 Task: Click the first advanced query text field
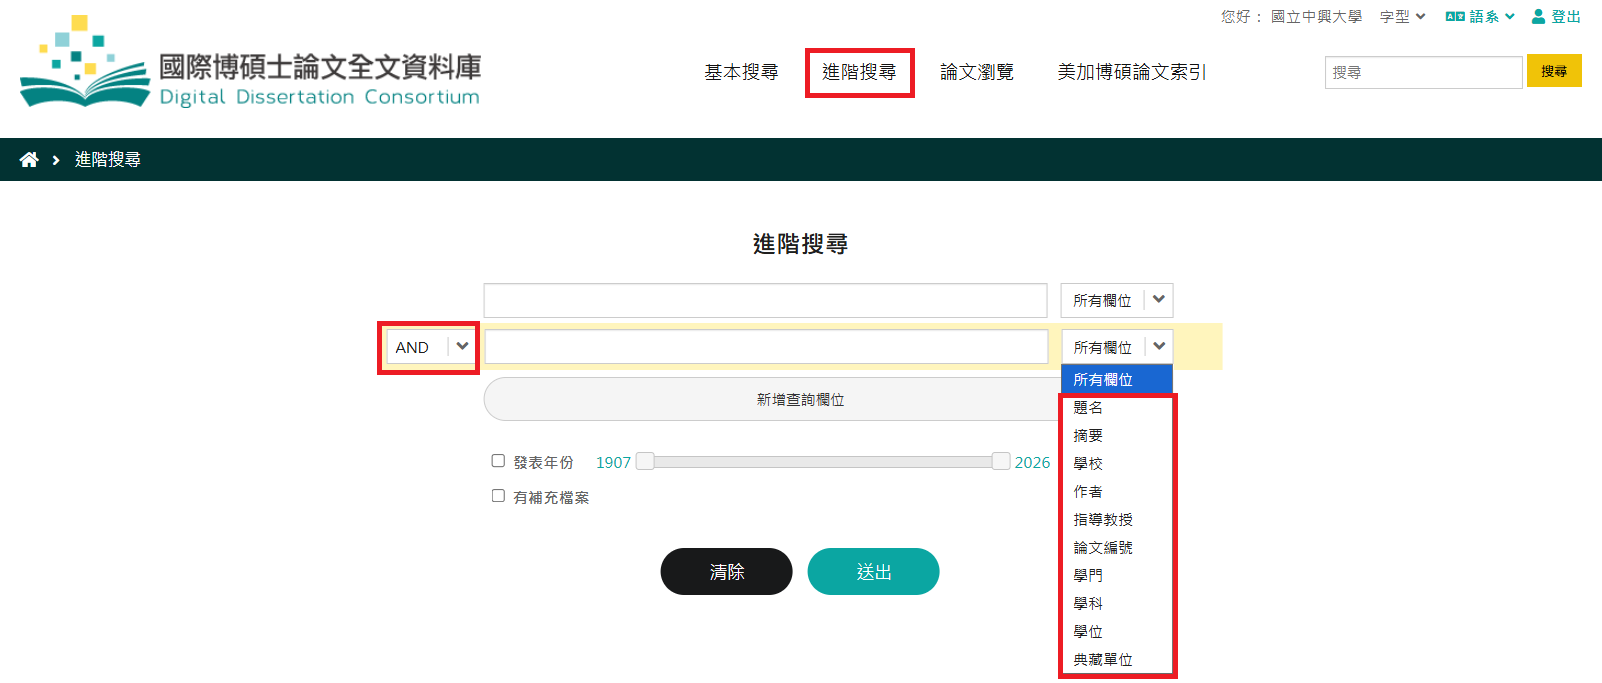click(765, 300)
